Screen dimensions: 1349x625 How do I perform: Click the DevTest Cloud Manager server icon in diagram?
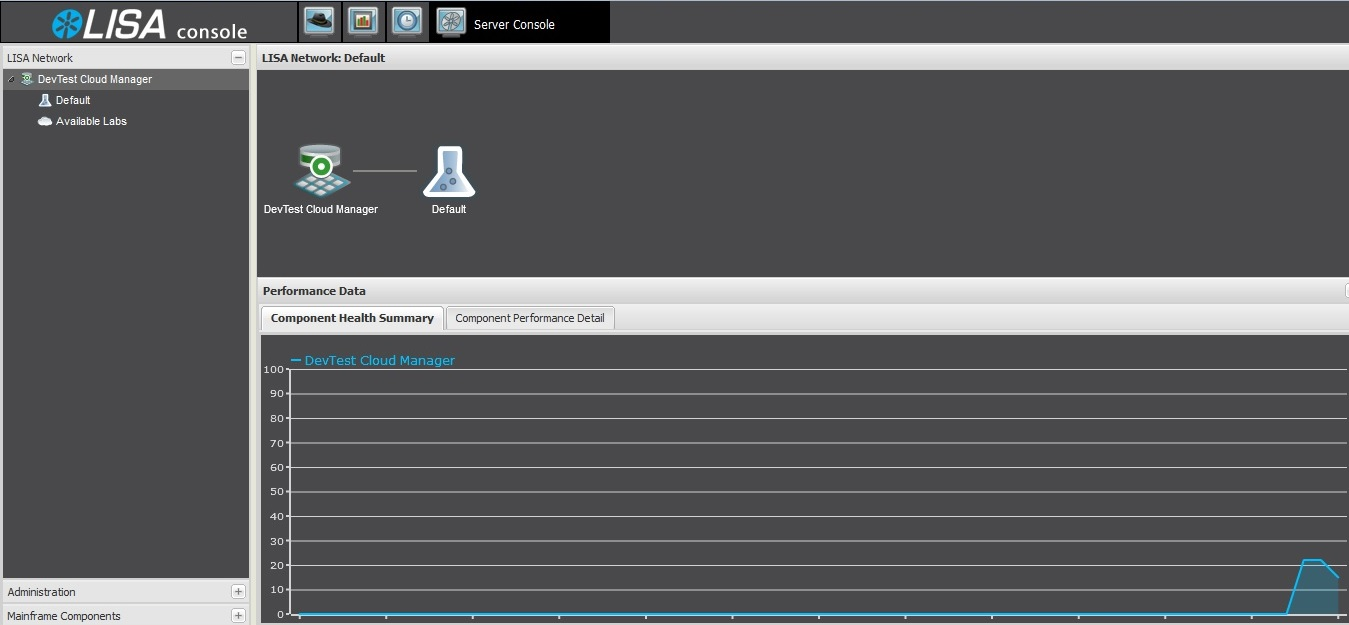tap(321, 170)
